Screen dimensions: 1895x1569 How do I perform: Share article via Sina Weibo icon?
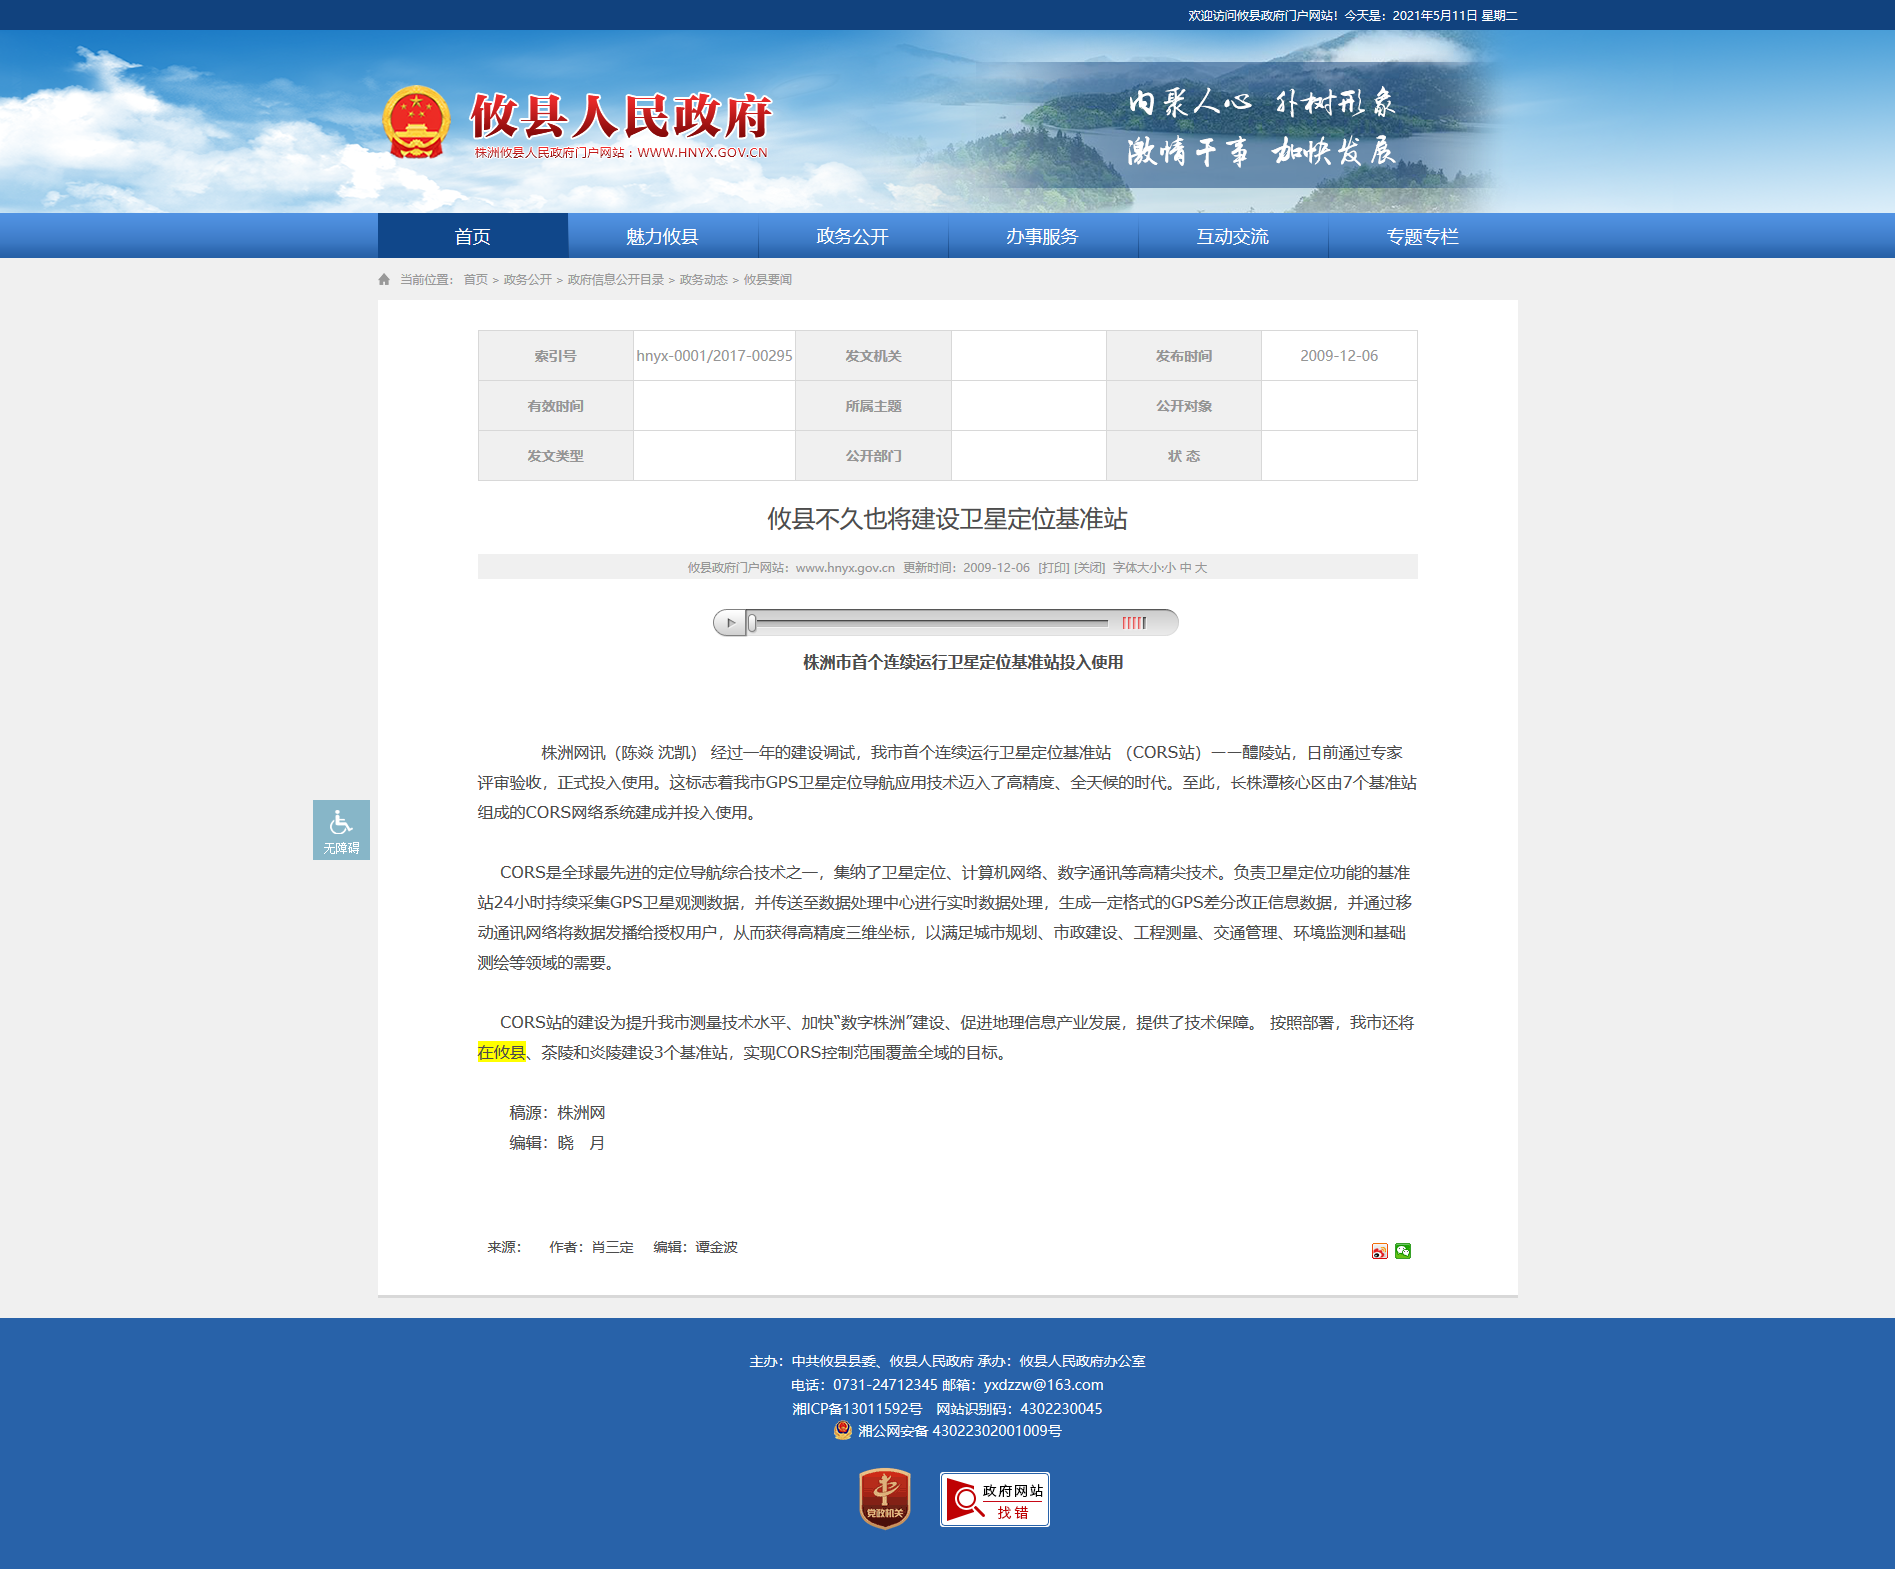pos(1379,1251)
